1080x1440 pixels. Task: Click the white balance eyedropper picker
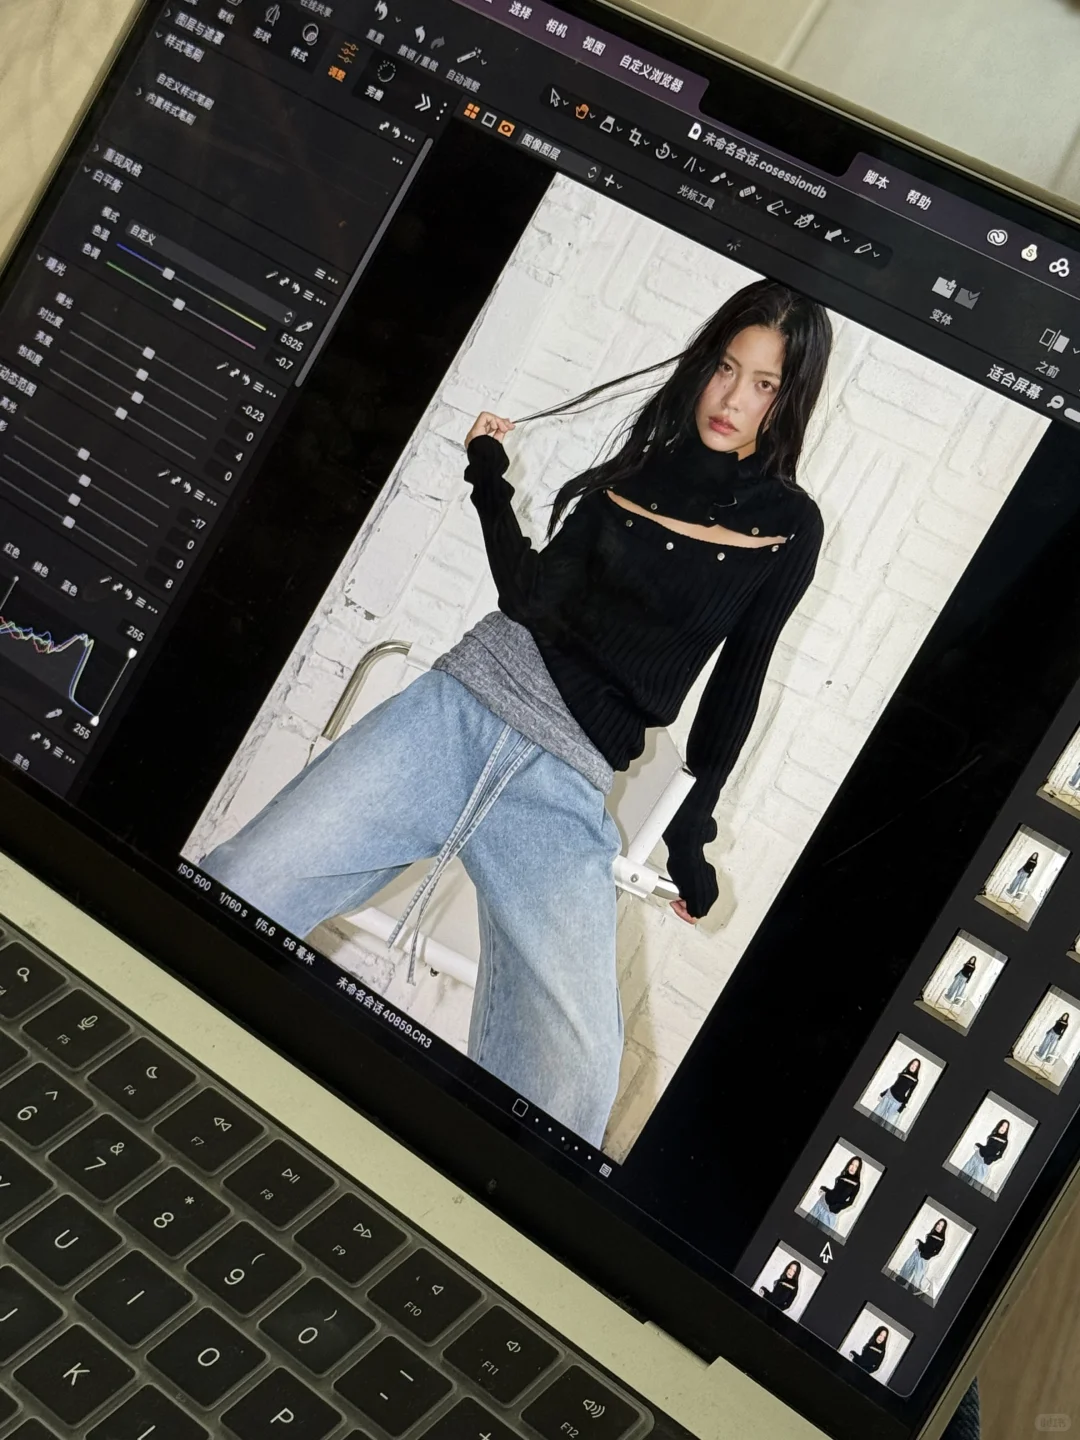[x=305, y=325]
